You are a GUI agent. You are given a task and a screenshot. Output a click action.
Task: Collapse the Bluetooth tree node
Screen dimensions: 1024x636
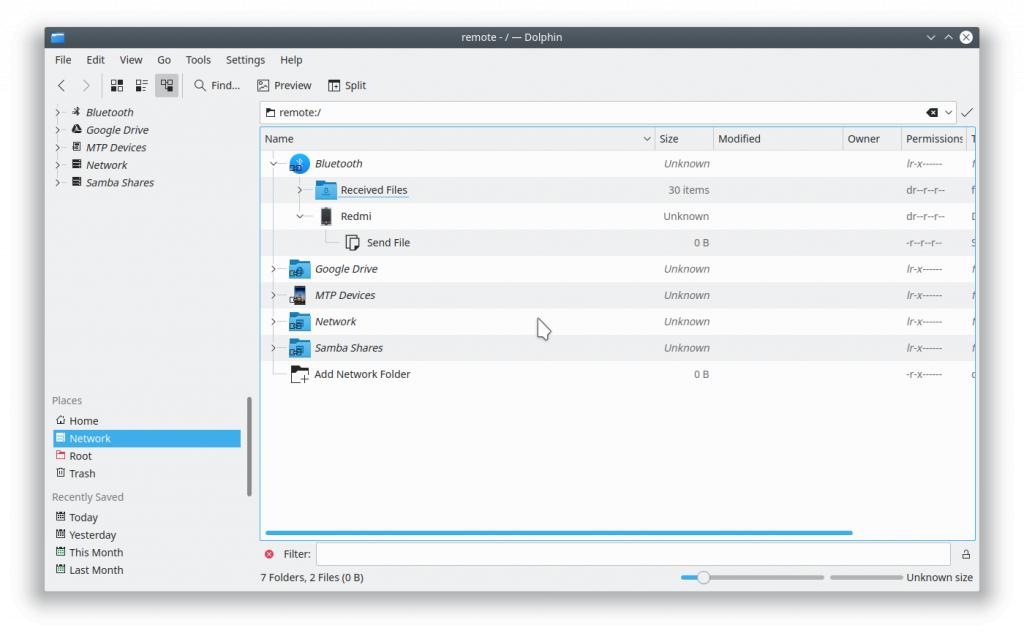[x=273, y=164]
